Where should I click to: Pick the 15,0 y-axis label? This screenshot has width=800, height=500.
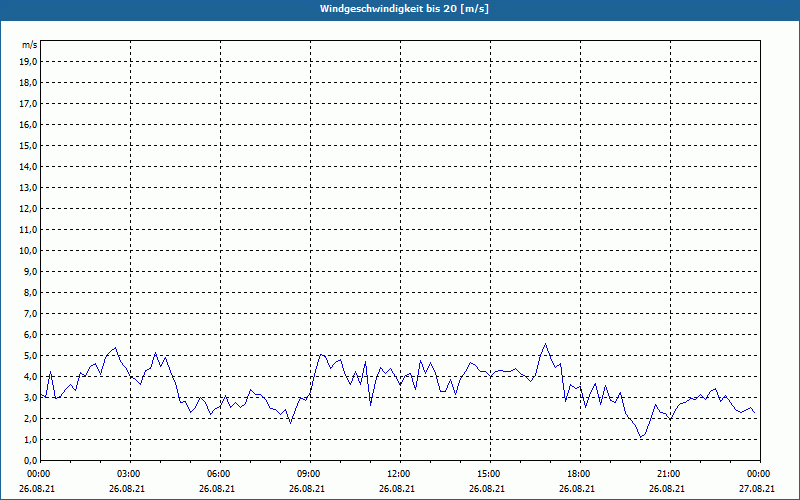click(28, 145)
